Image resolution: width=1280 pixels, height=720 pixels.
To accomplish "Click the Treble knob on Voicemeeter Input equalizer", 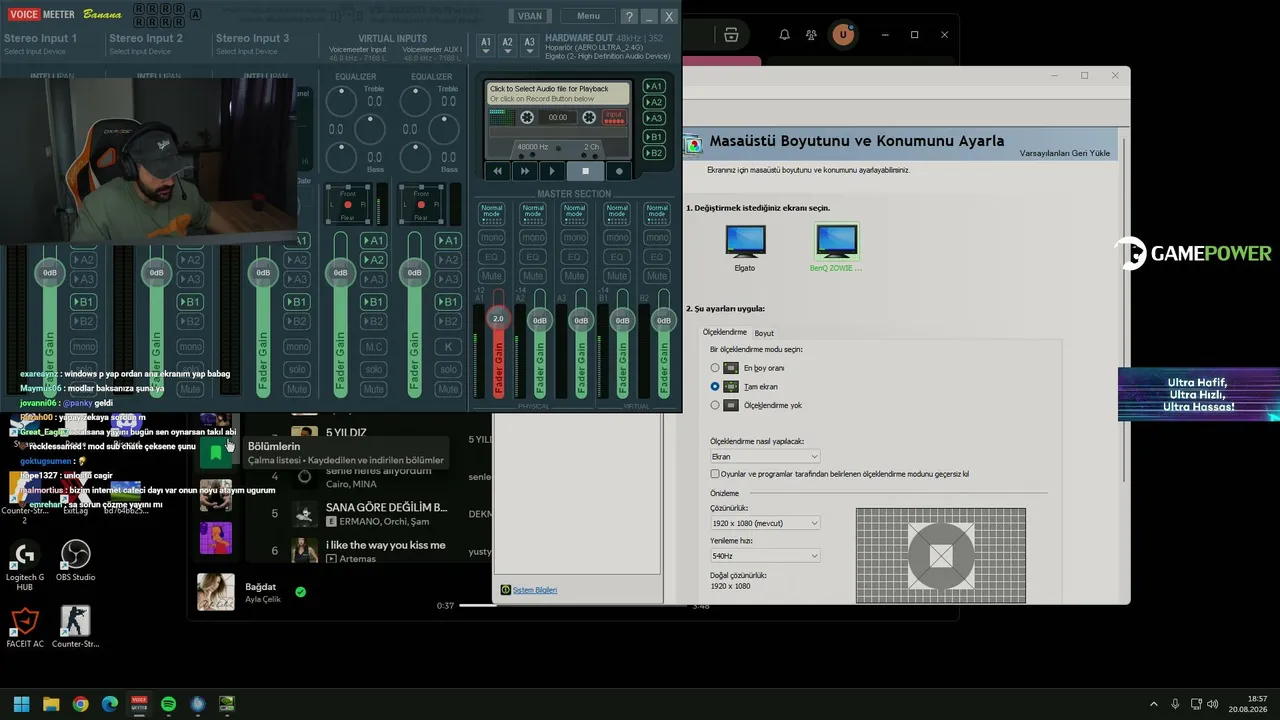I will click(x=341, y=100).
